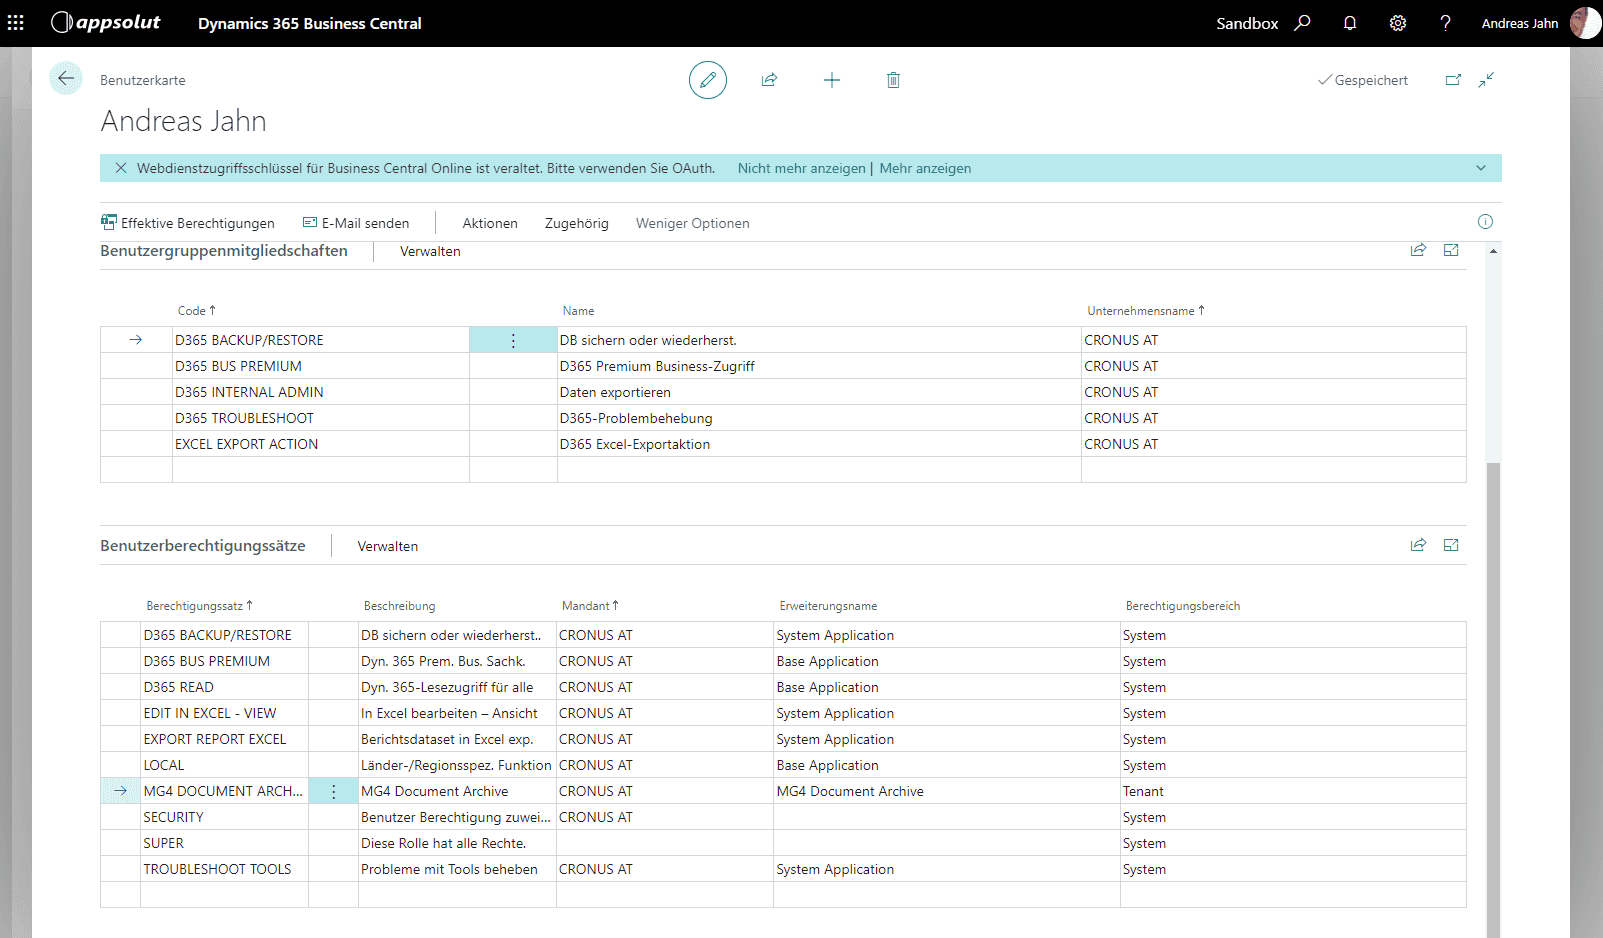Image resolution: width=1603 pixels, height=938 pixels.
Task: Dismiss the web service key notification
Action: pyautogui.click(x=121, y=168)
